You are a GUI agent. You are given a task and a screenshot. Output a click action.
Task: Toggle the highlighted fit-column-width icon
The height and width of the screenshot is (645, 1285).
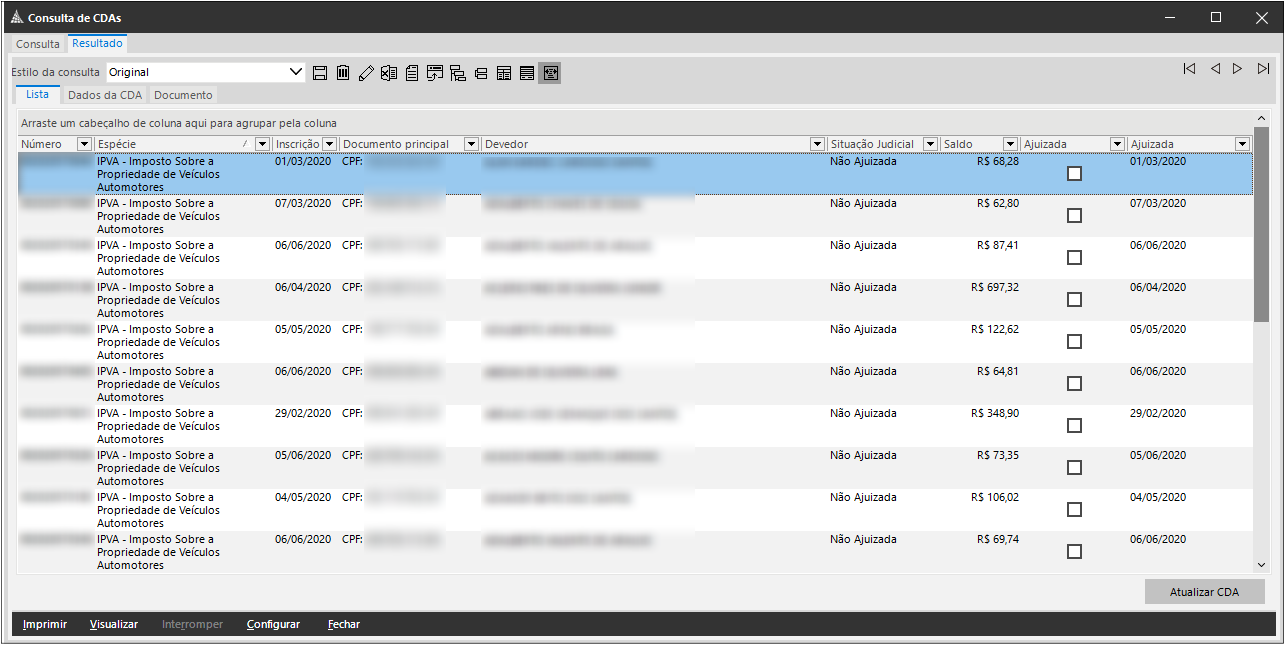(x=550, y=72)
